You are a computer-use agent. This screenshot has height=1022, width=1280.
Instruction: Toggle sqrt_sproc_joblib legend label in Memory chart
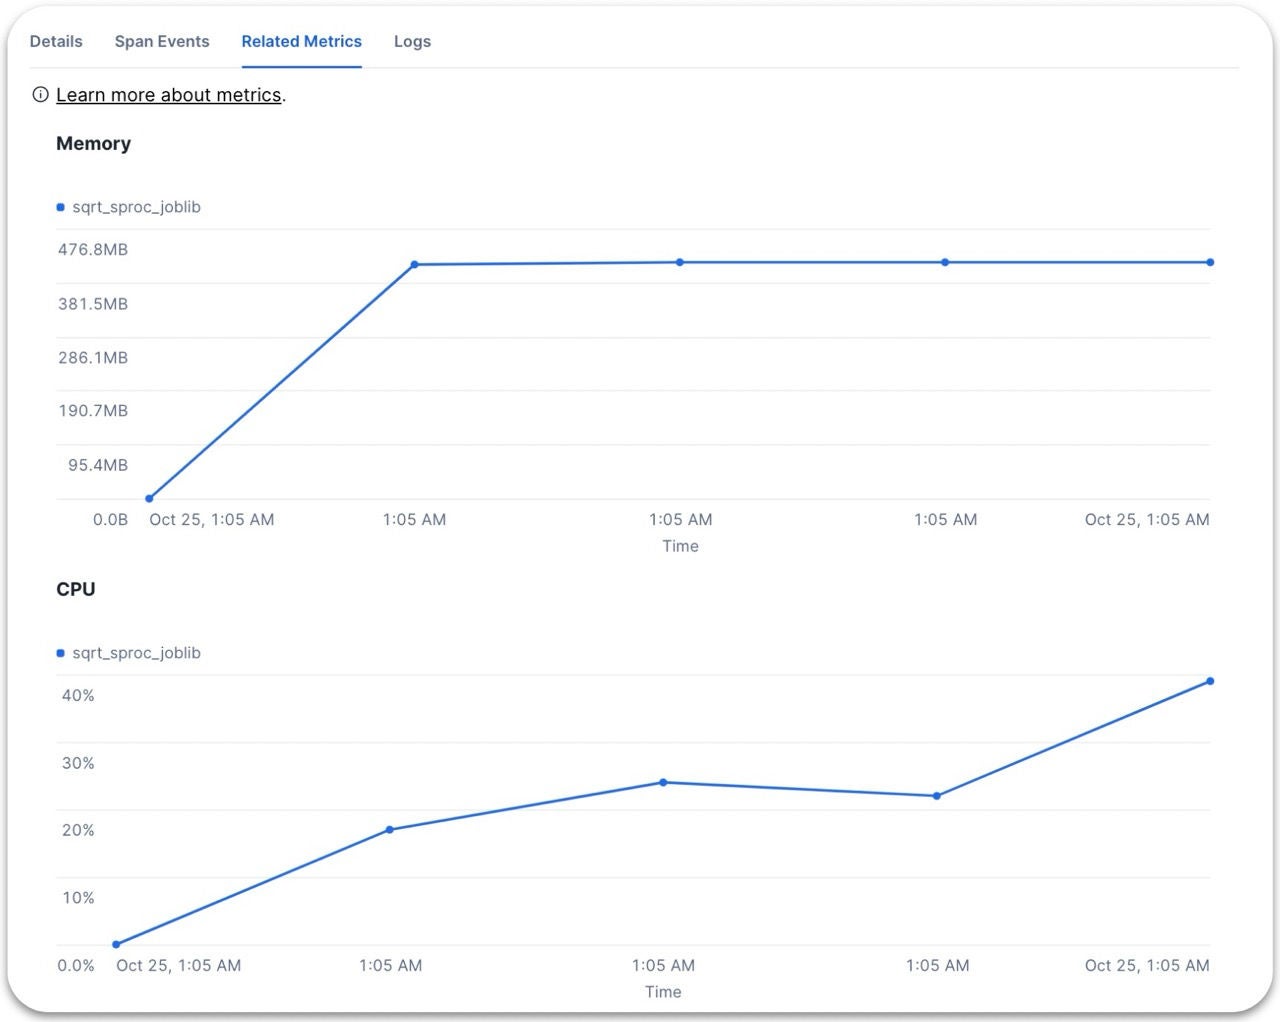click(136, 207)
